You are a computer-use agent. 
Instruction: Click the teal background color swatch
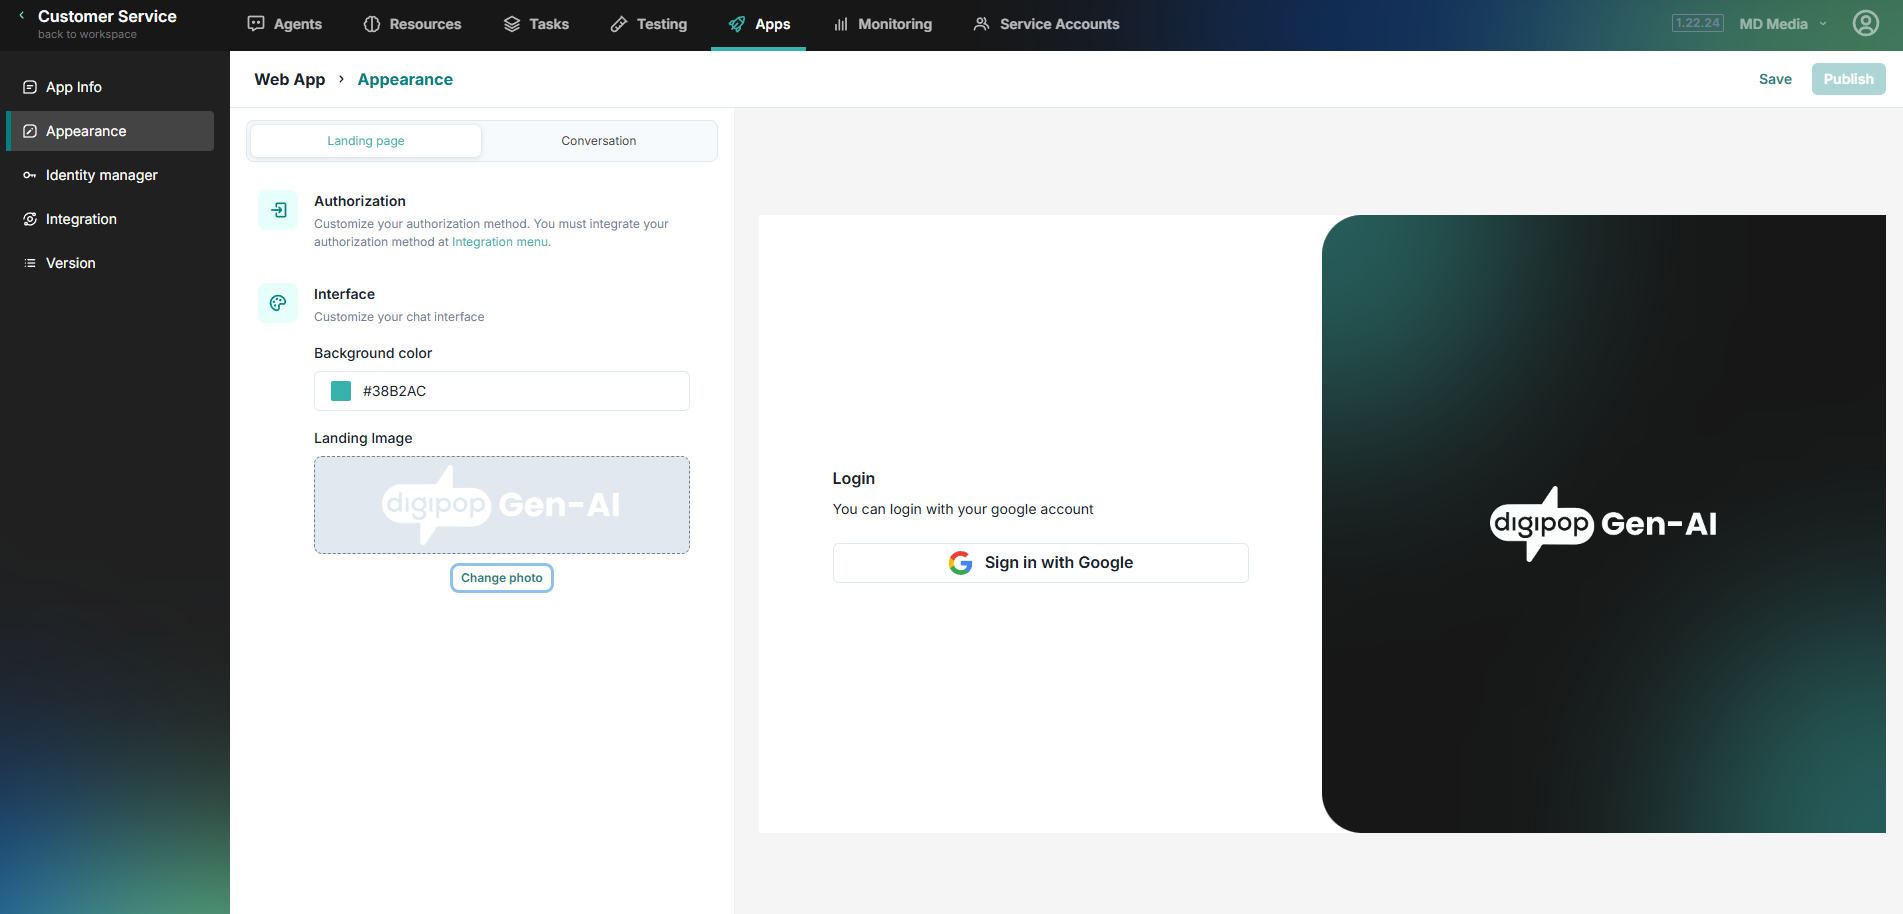(x=341, y=391)
